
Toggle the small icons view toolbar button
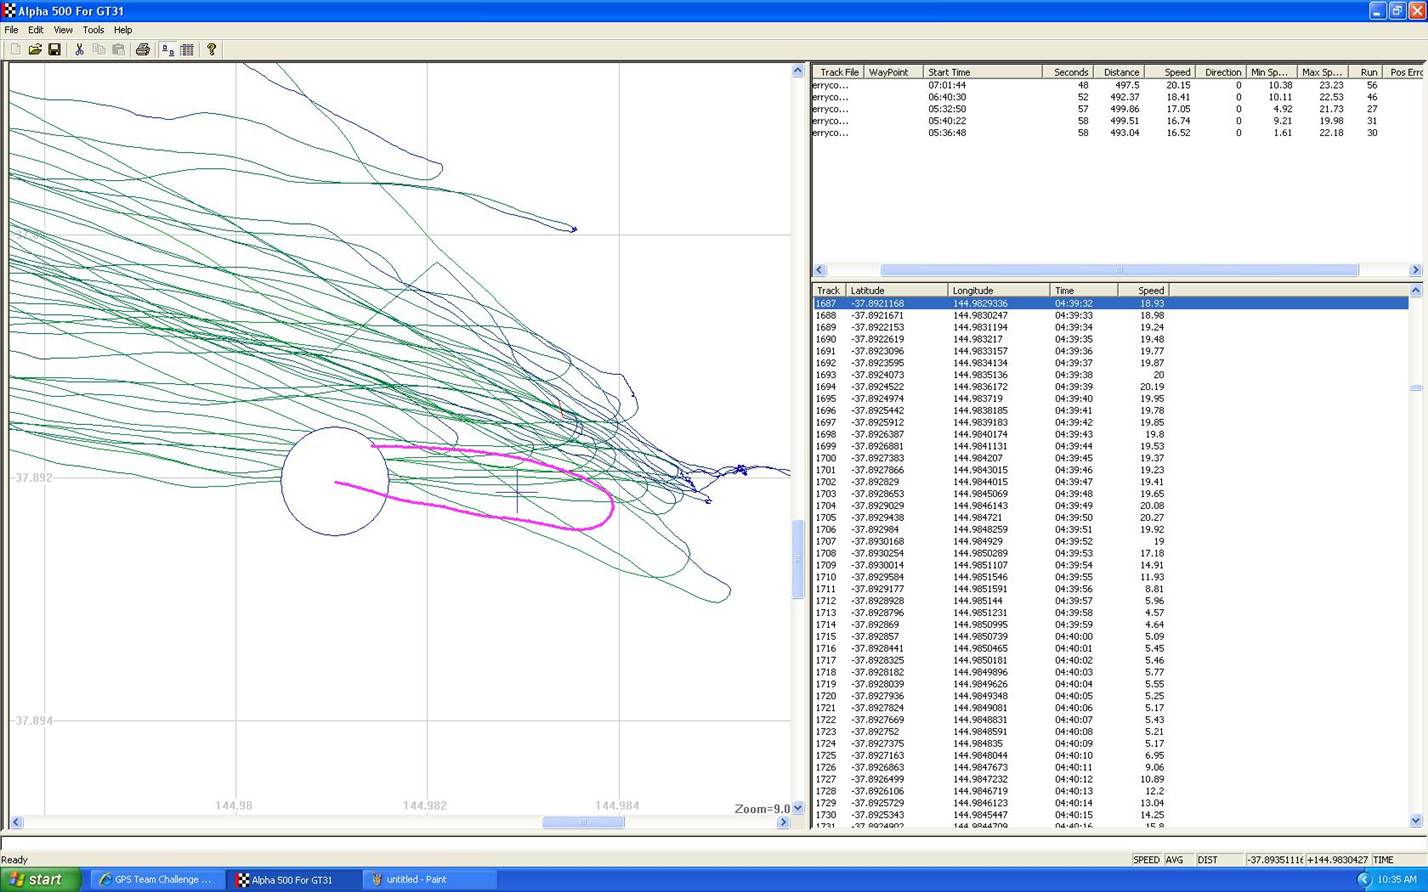(167, 49)
